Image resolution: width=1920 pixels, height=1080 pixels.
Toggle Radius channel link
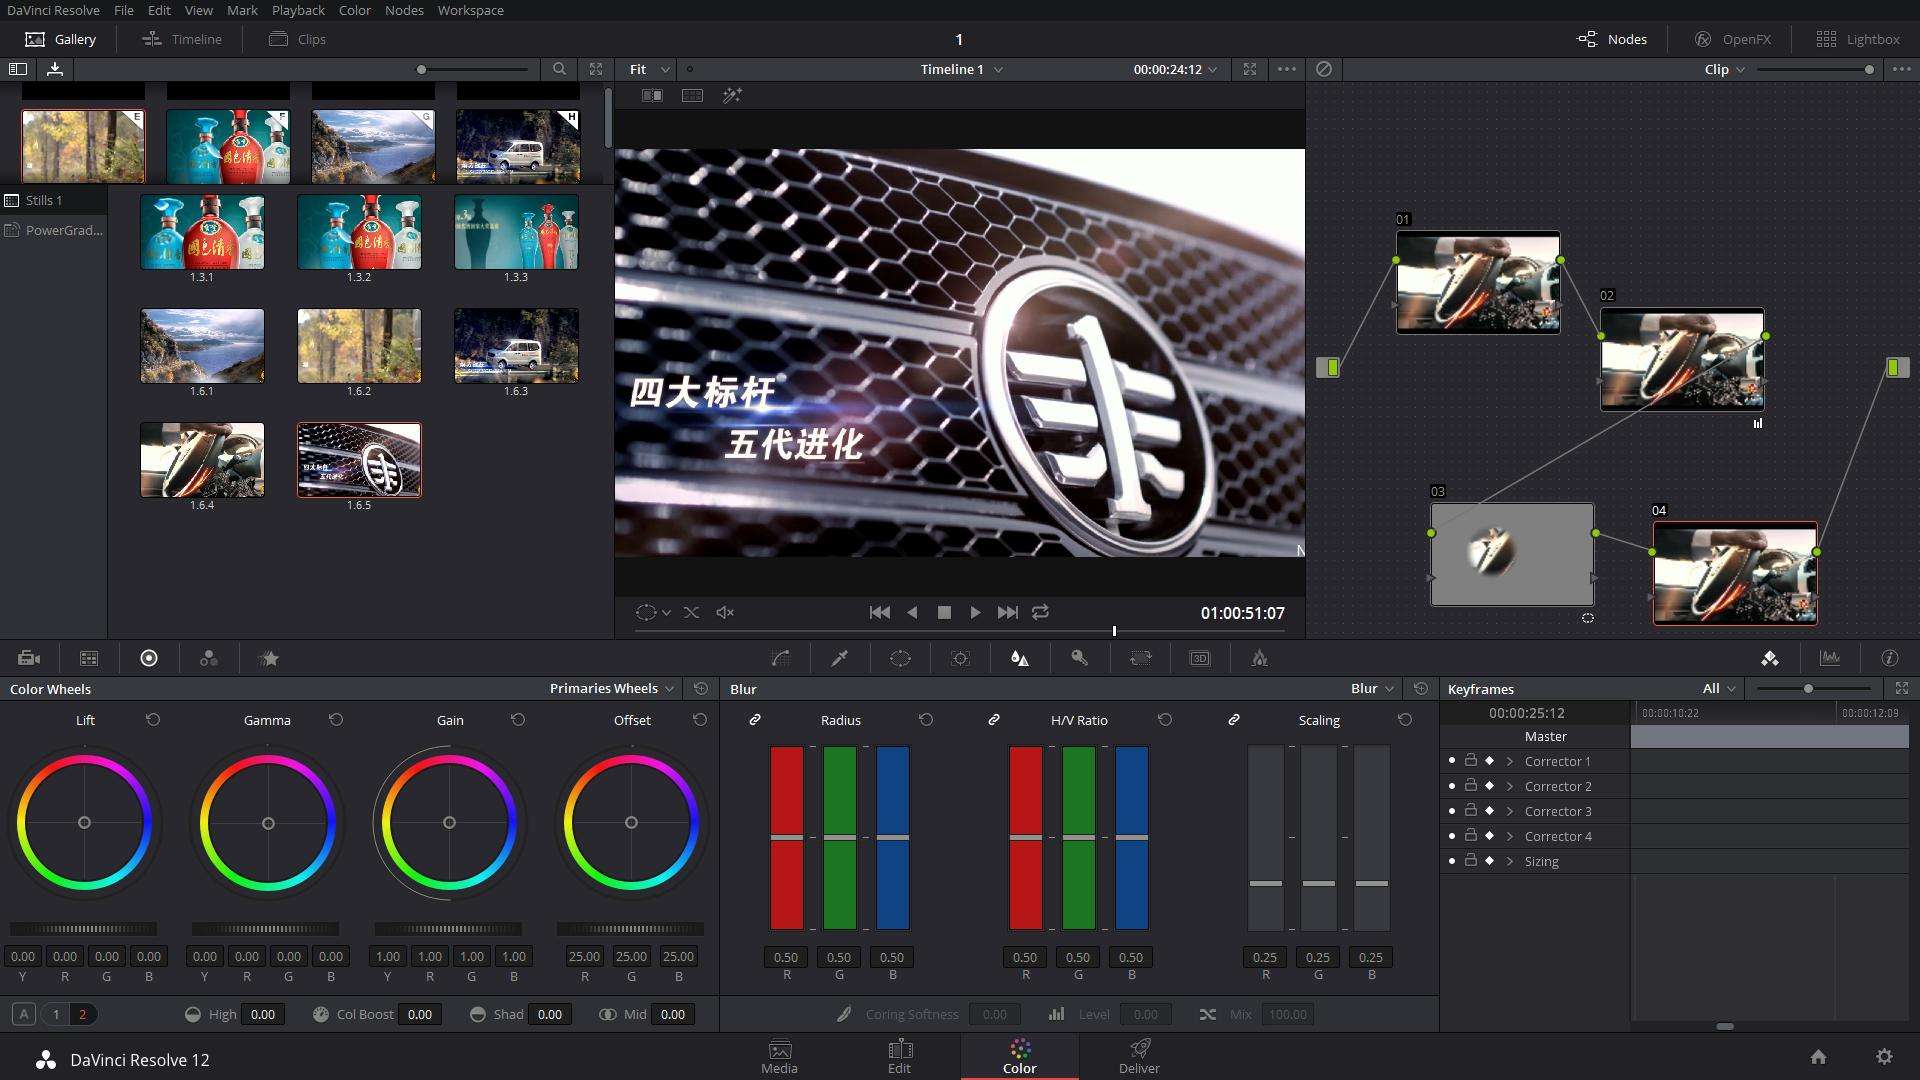755,720
